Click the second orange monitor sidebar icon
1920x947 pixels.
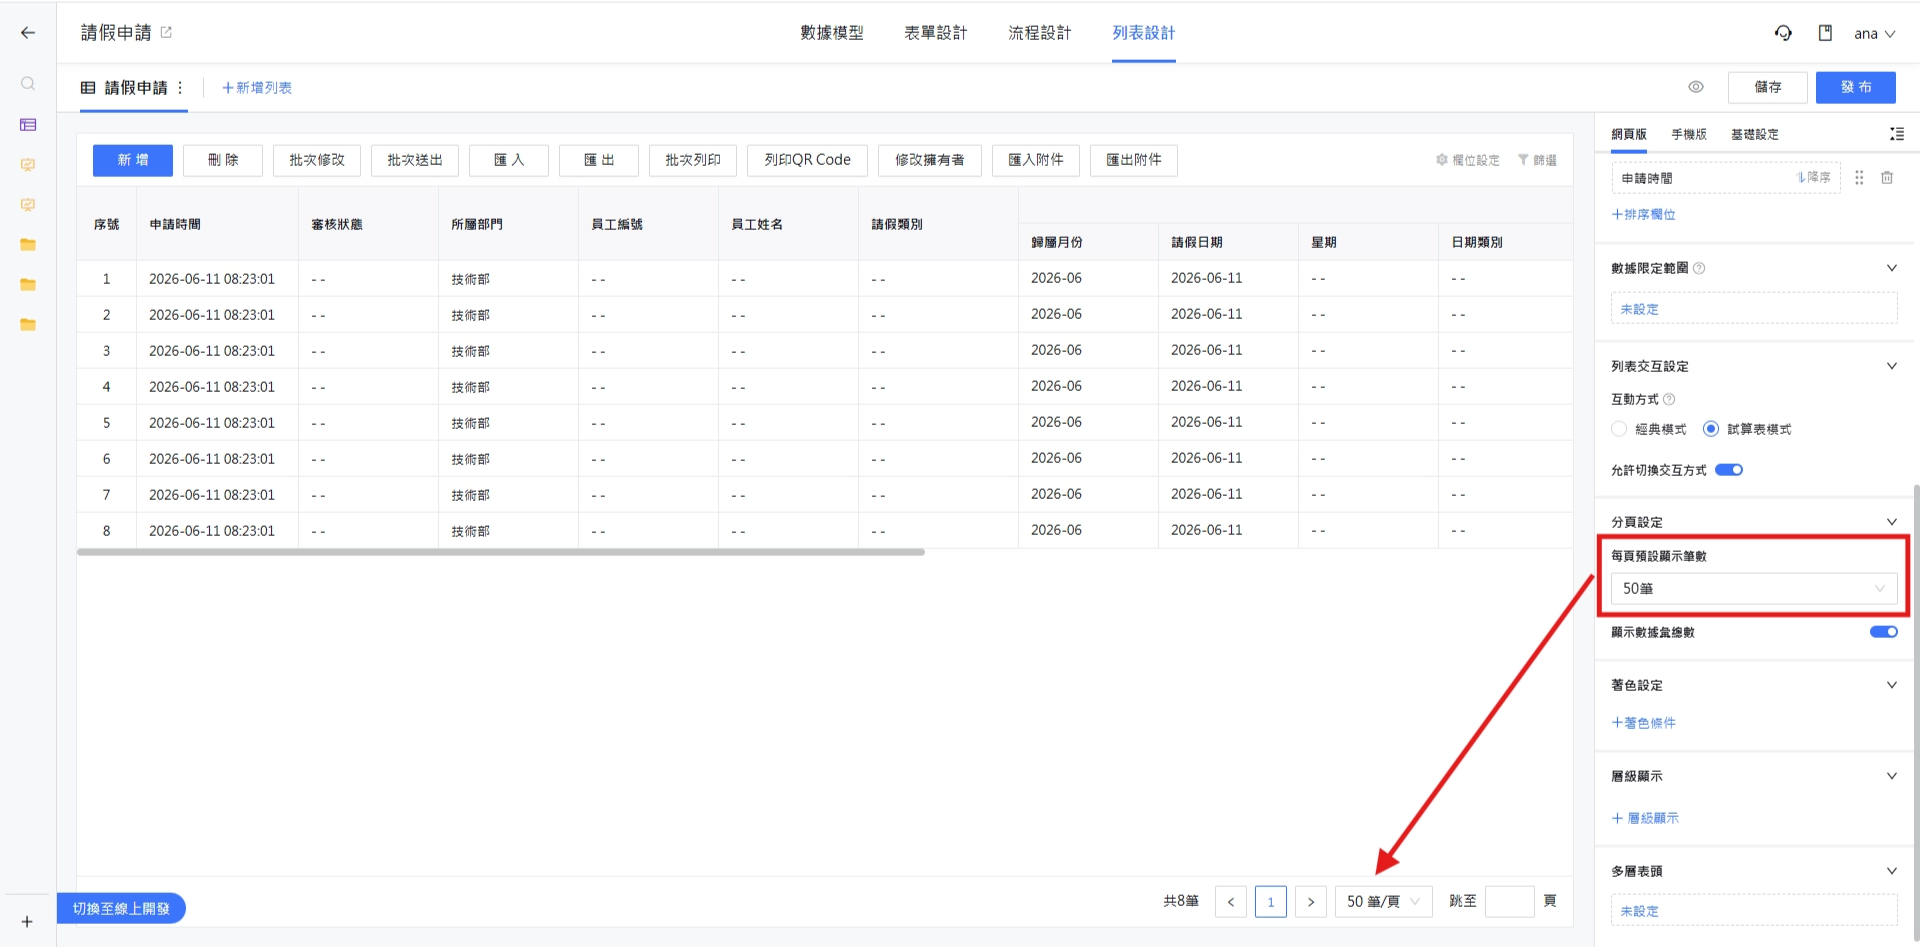point(28,205)
